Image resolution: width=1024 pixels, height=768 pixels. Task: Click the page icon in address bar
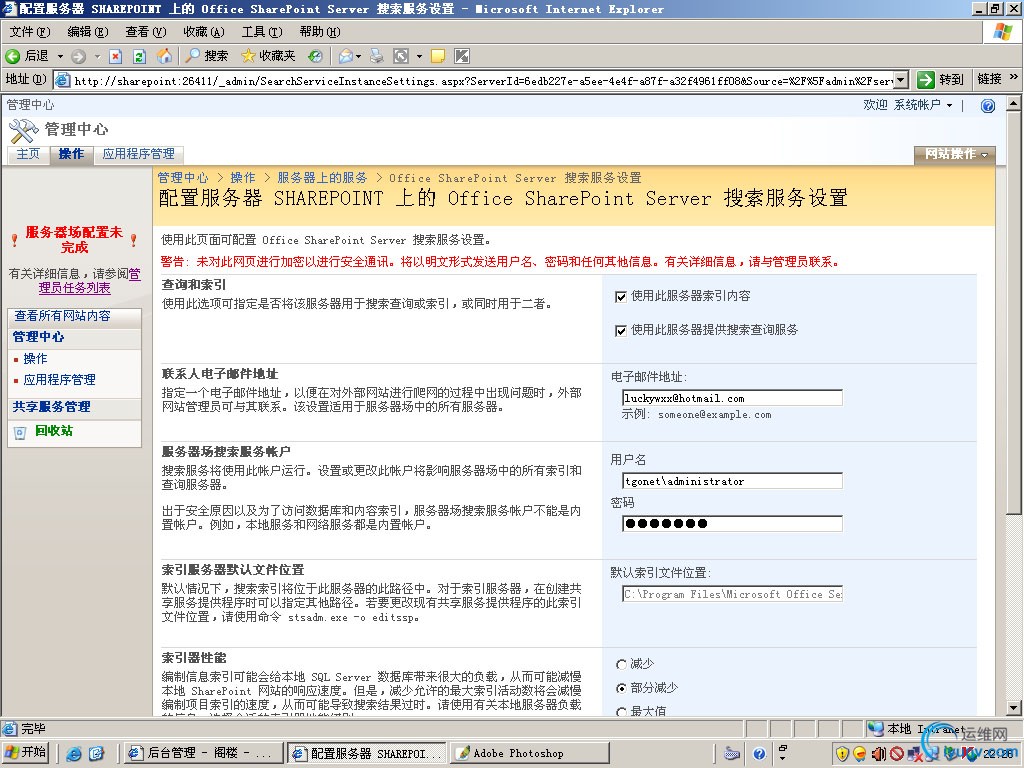click(63, 80)
